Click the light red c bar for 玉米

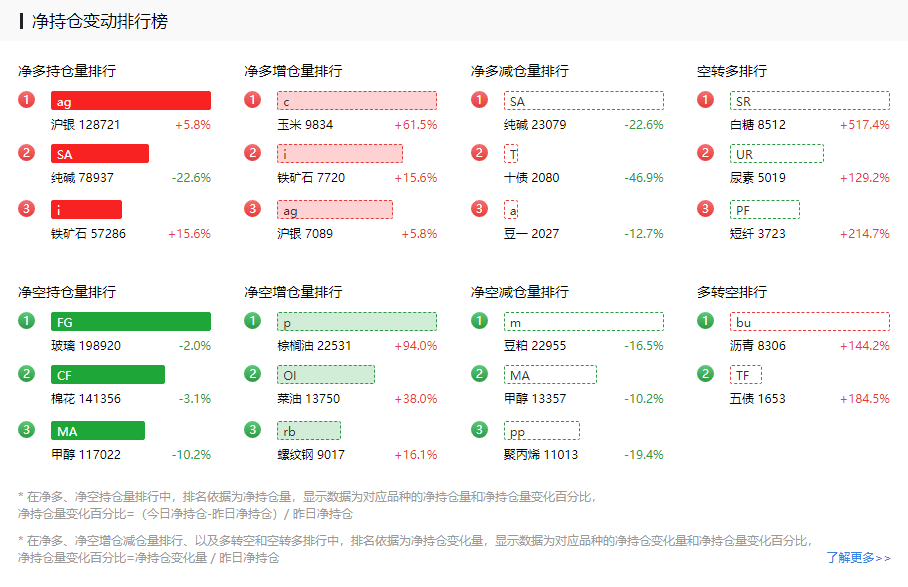click(357, 101)
